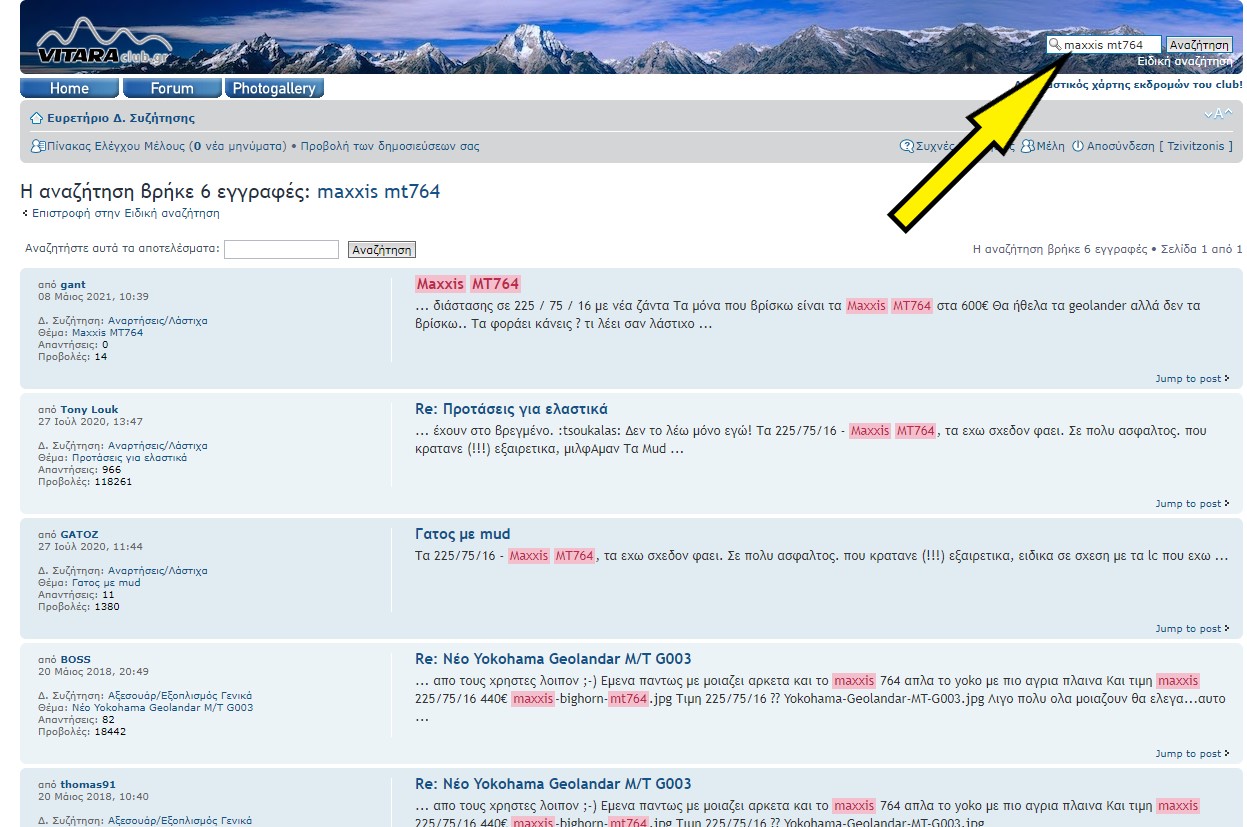Open Νέο Yokohama Geolandar M/T G003 topic under BOSS
This screenshot has width=1247, height=827.
tap(162, 708)
